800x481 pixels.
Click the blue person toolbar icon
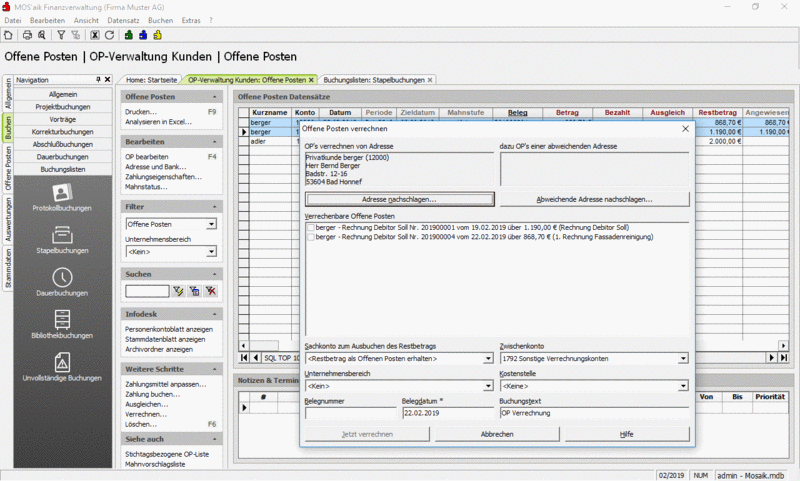pyautogui.click(x=143, y=35)
